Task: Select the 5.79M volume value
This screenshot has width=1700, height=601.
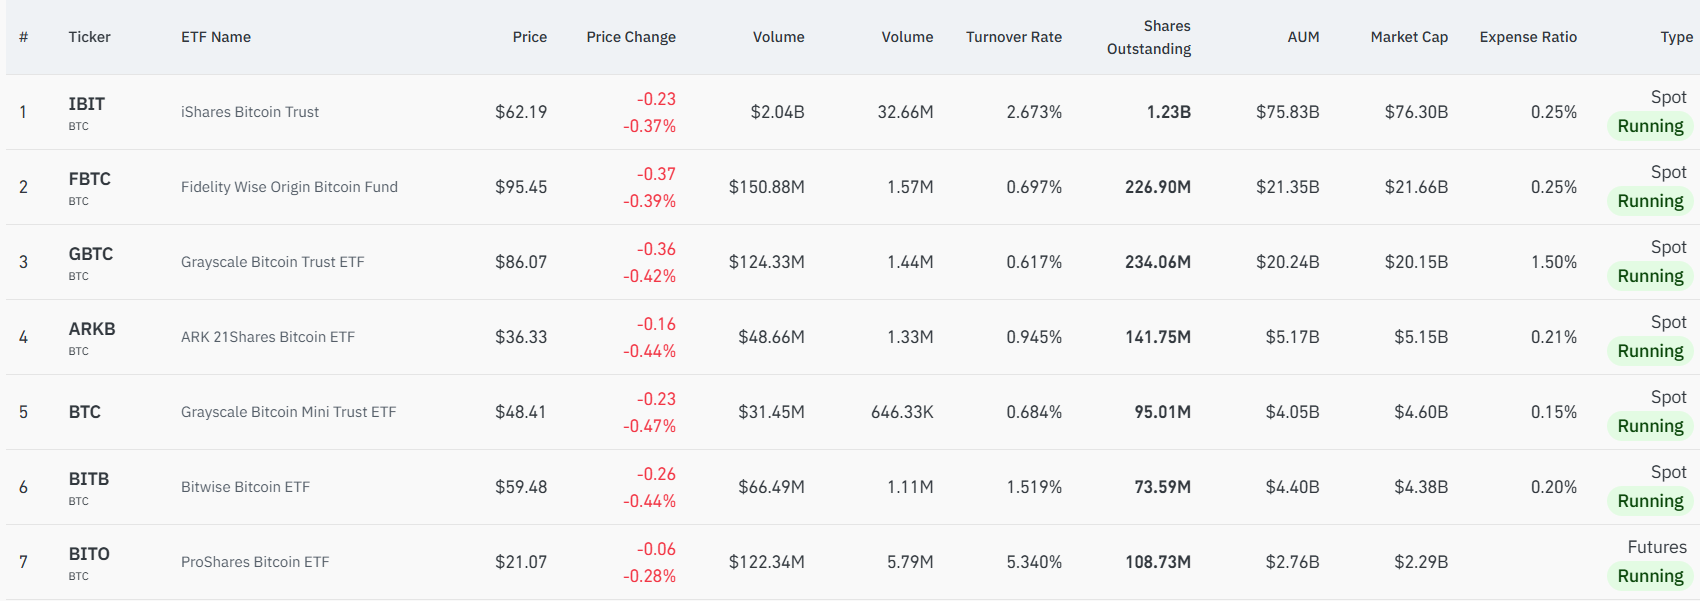Action: 910,562
